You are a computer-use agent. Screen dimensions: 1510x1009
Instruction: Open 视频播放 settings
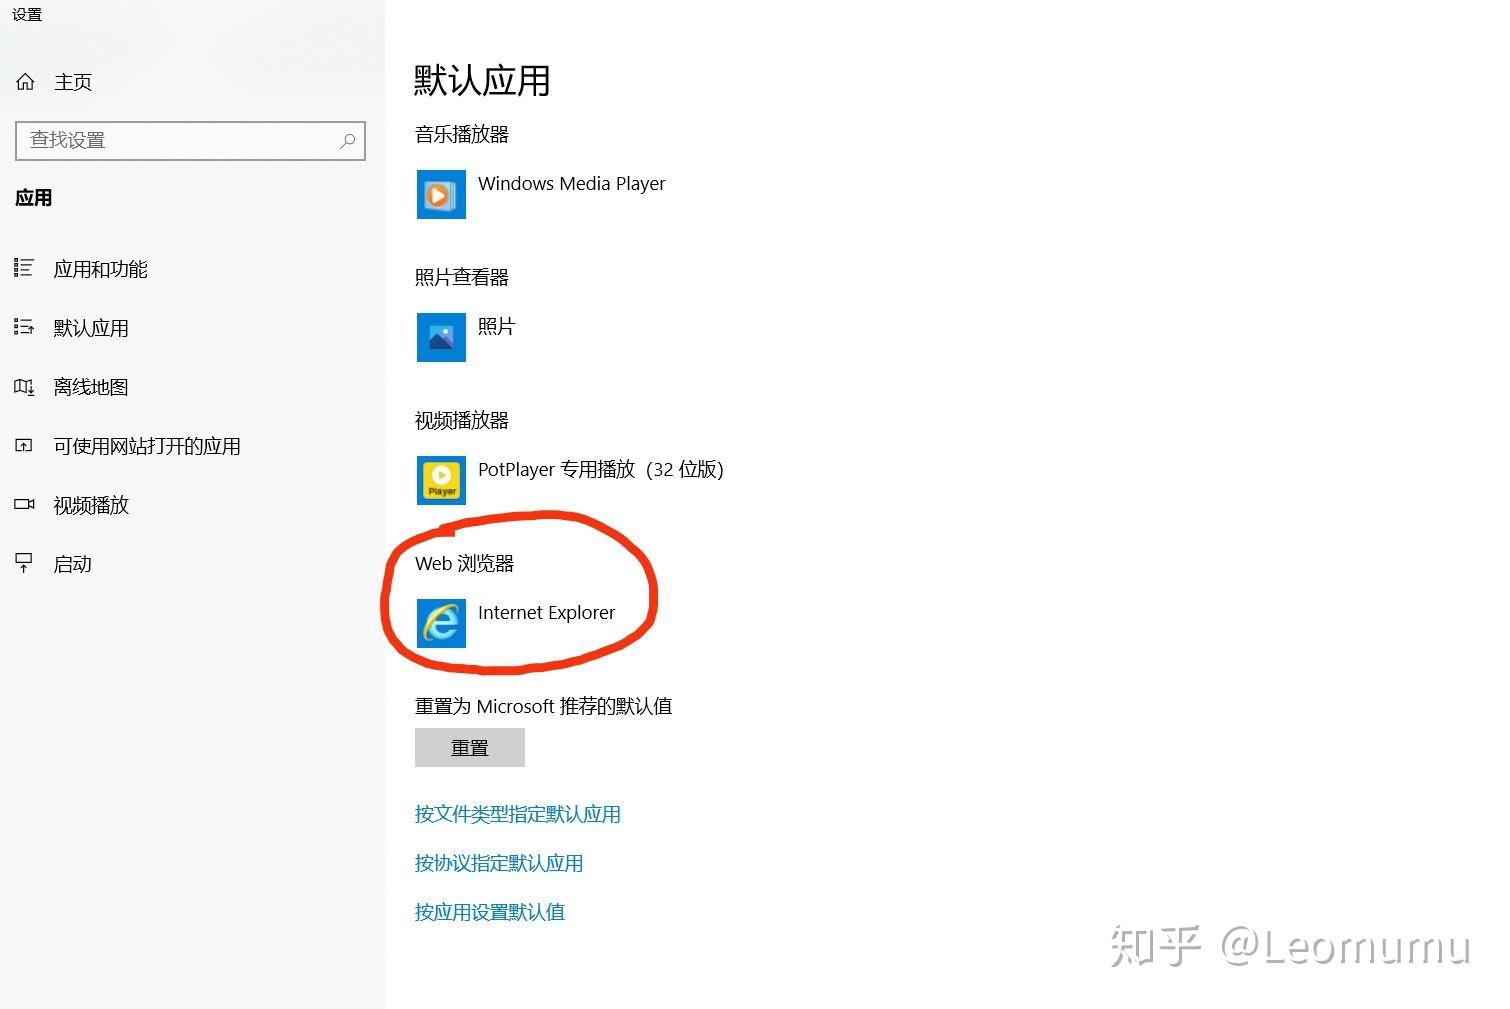(91, 505)
